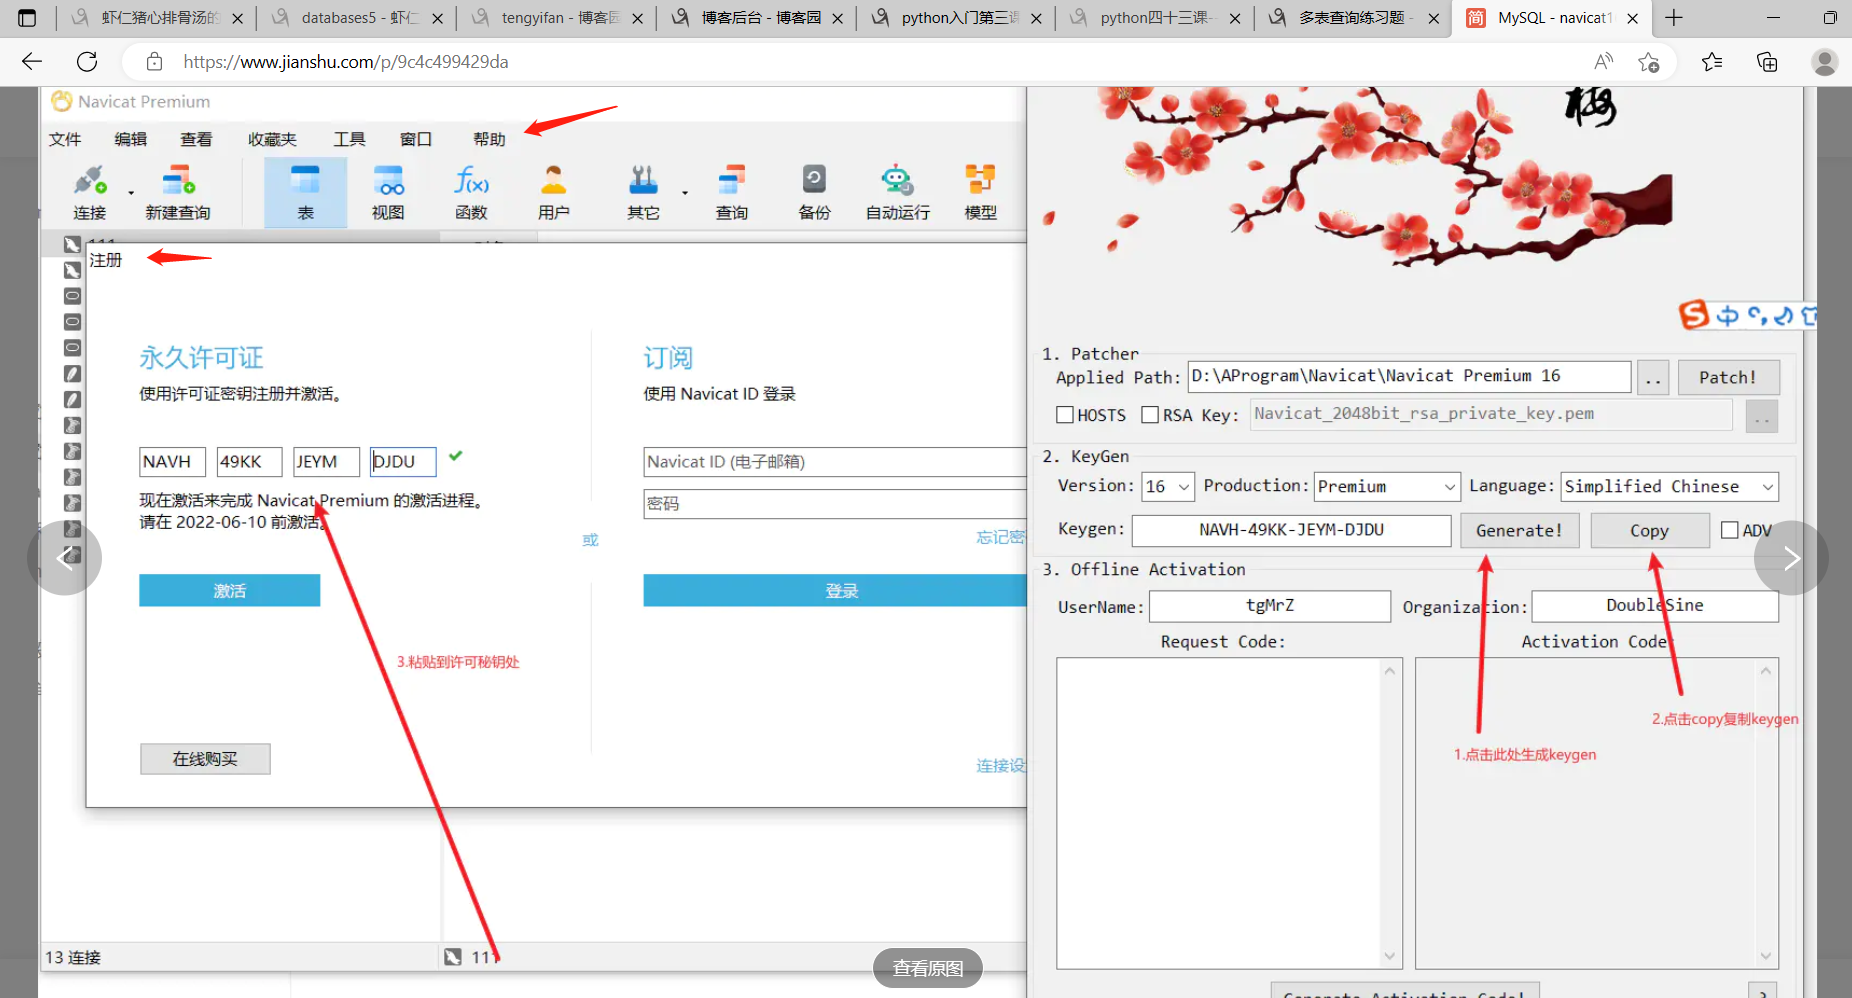Open the 收藏夹 menu
Viewport: 1852px width, 998px height.
click(272, 139)
